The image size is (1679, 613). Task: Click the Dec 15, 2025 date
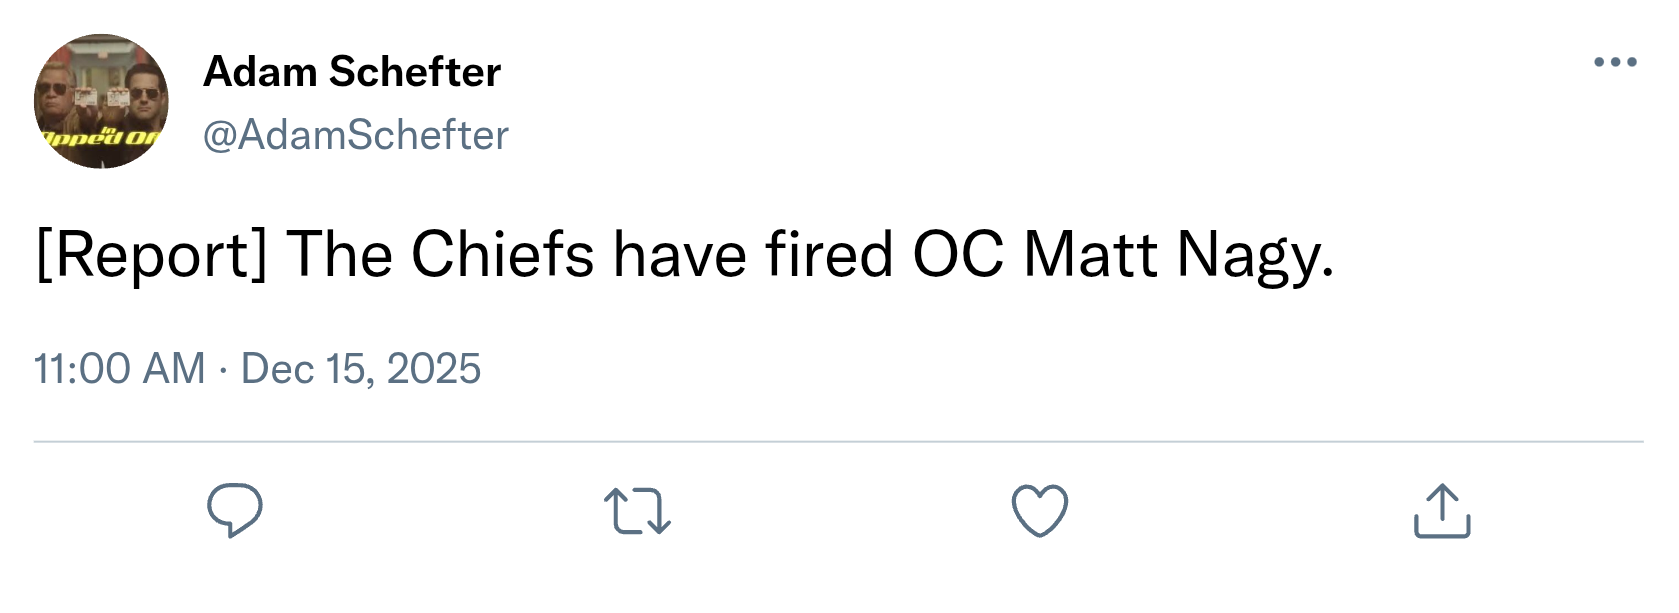point(361,369)
